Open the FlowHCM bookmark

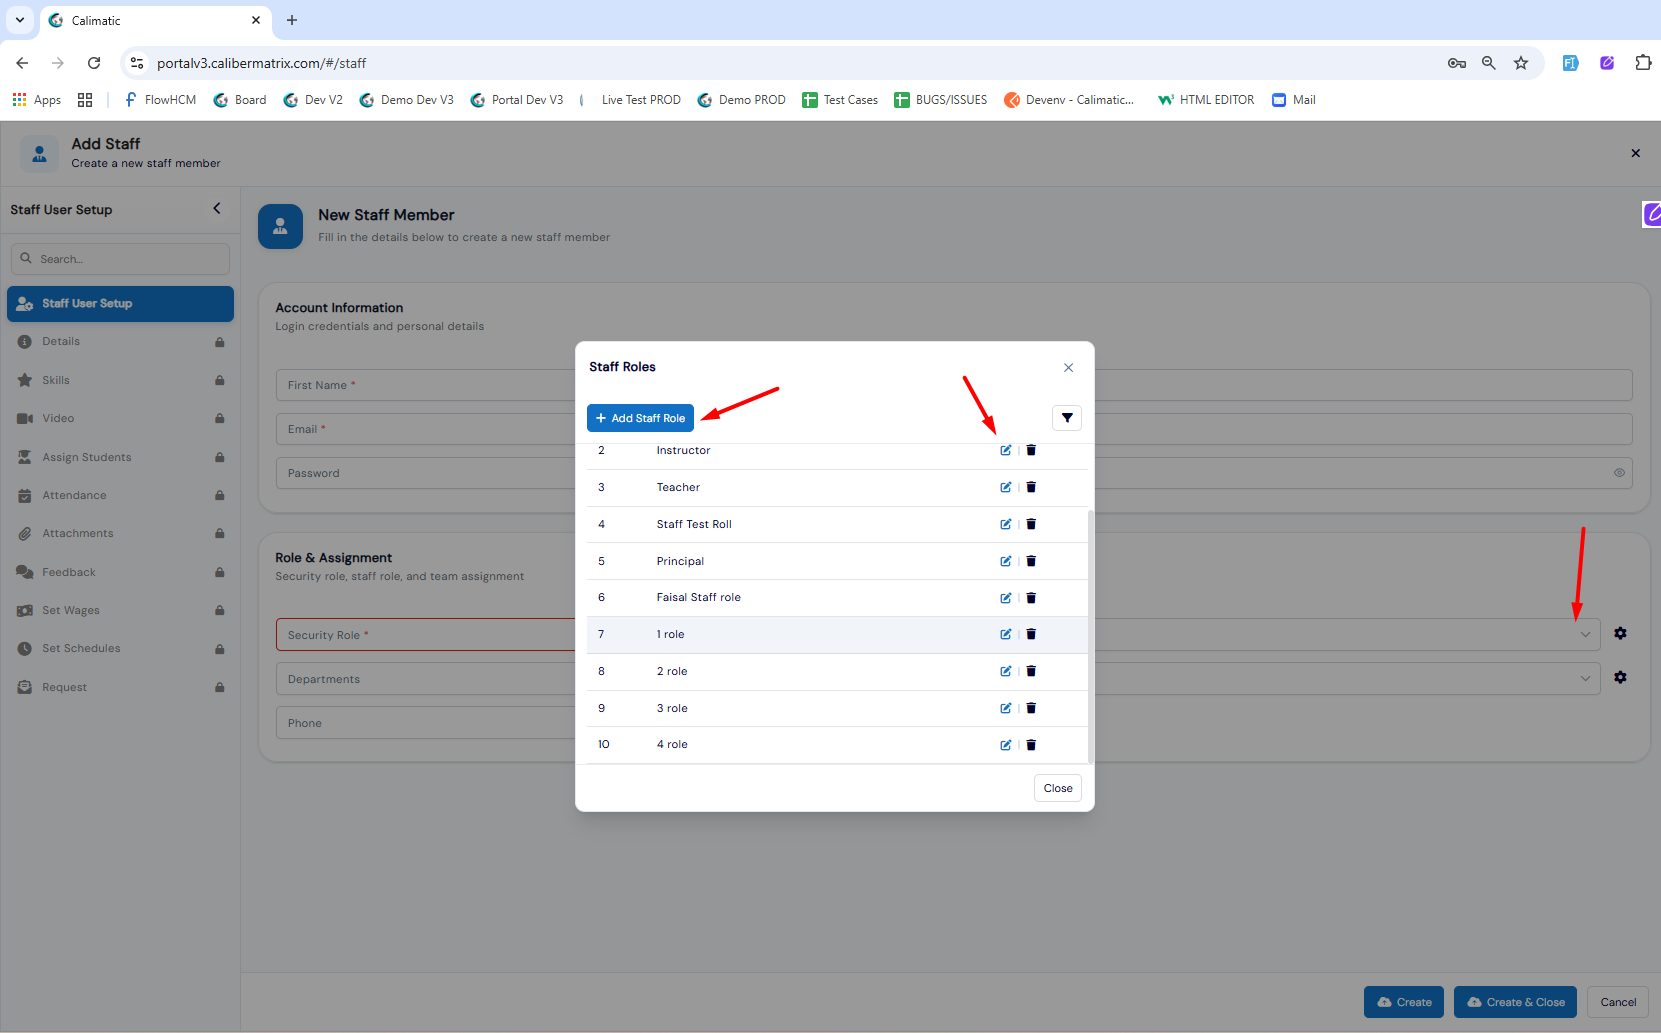[x=160, y=100]
